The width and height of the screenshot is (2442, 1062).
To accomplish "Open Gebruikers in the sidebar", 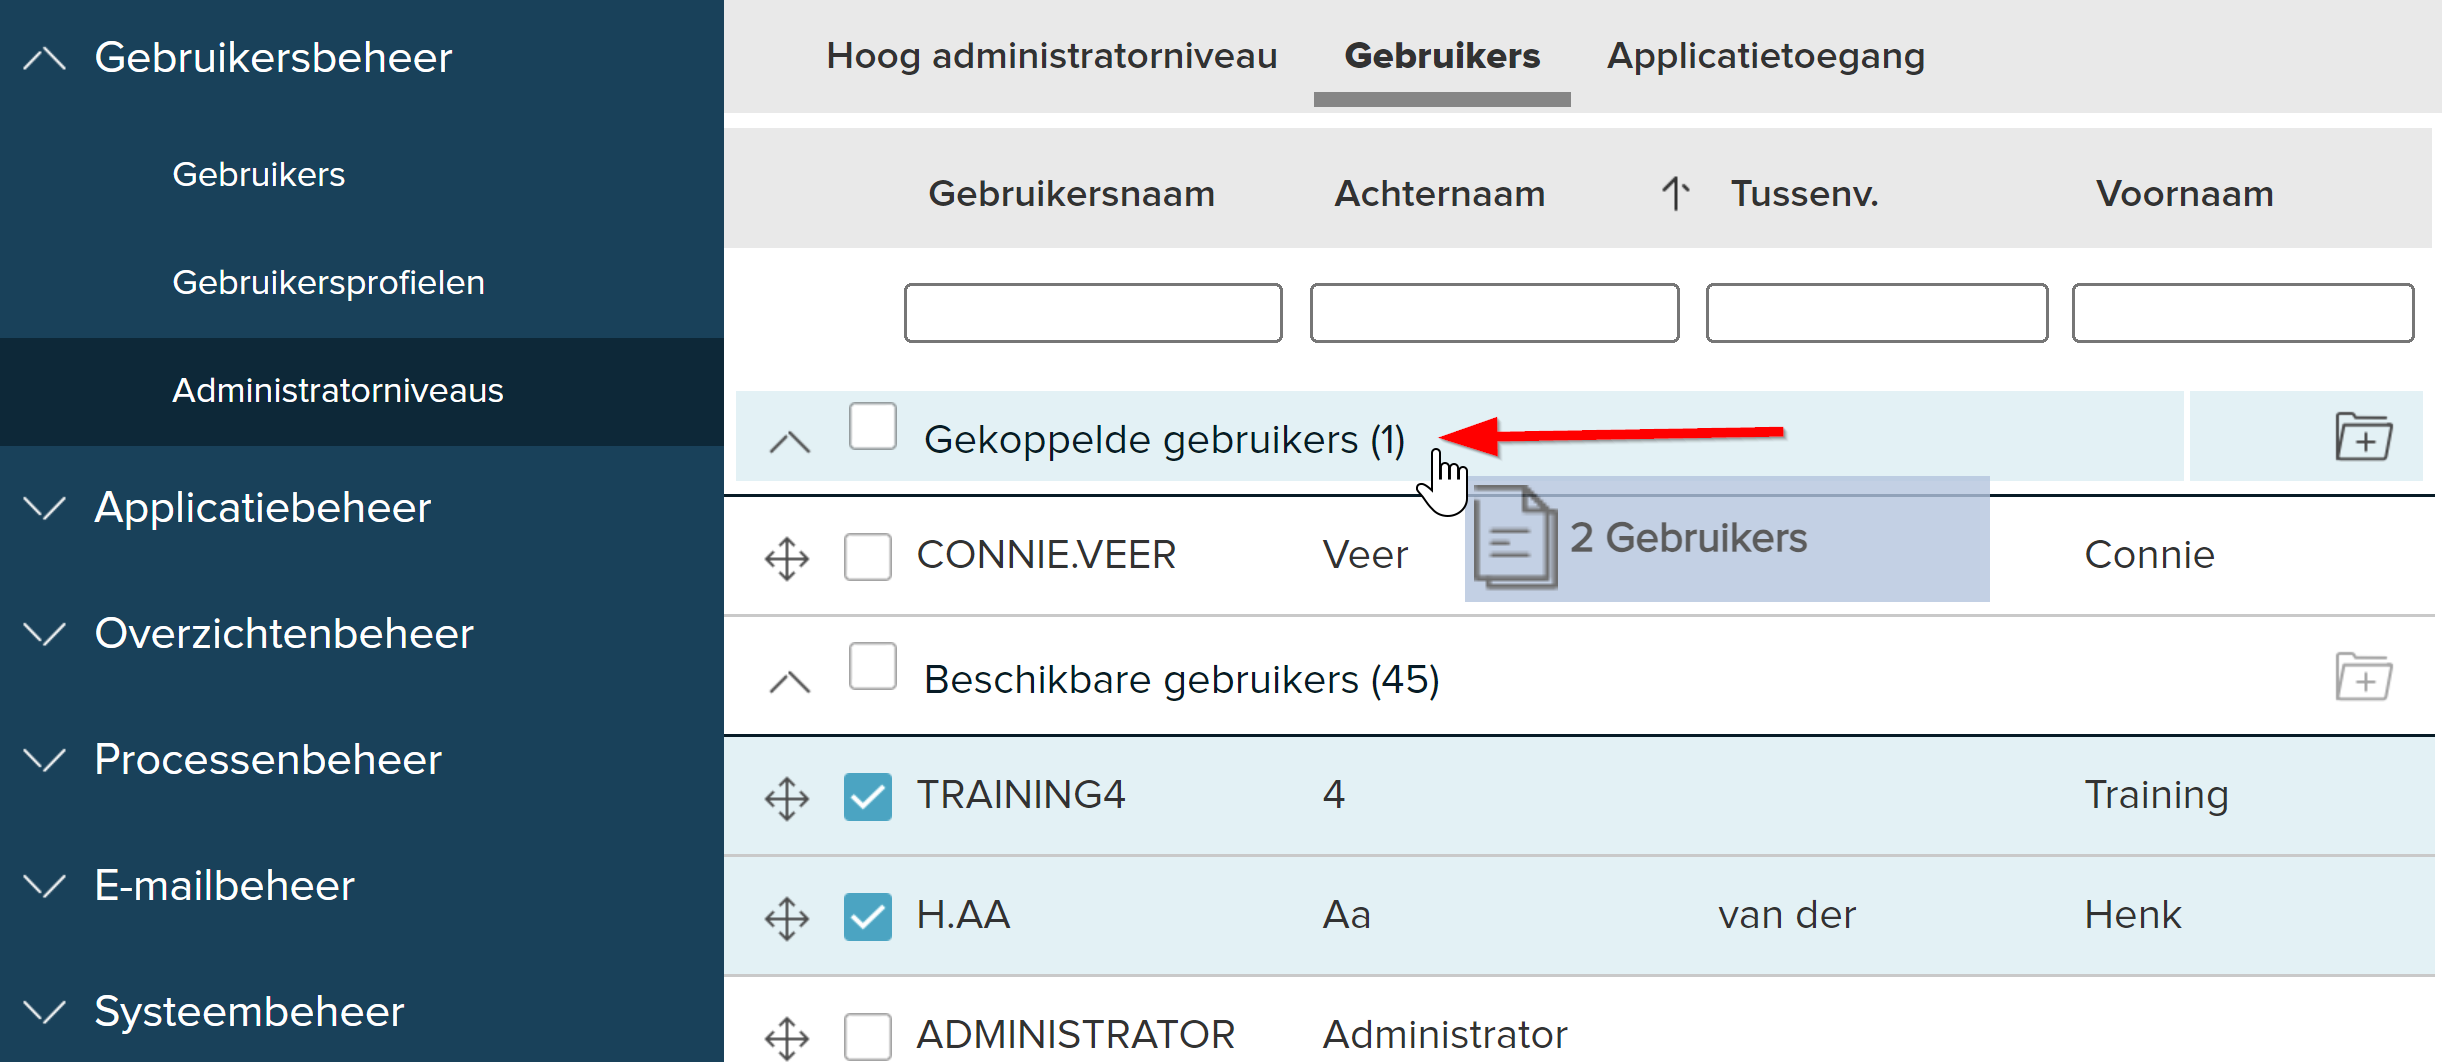I will click(259, 174).
